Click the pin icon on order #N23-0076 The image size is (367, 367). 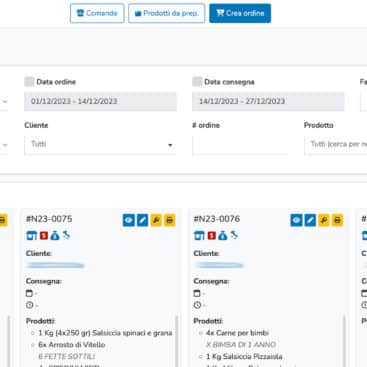click(234, 235)
